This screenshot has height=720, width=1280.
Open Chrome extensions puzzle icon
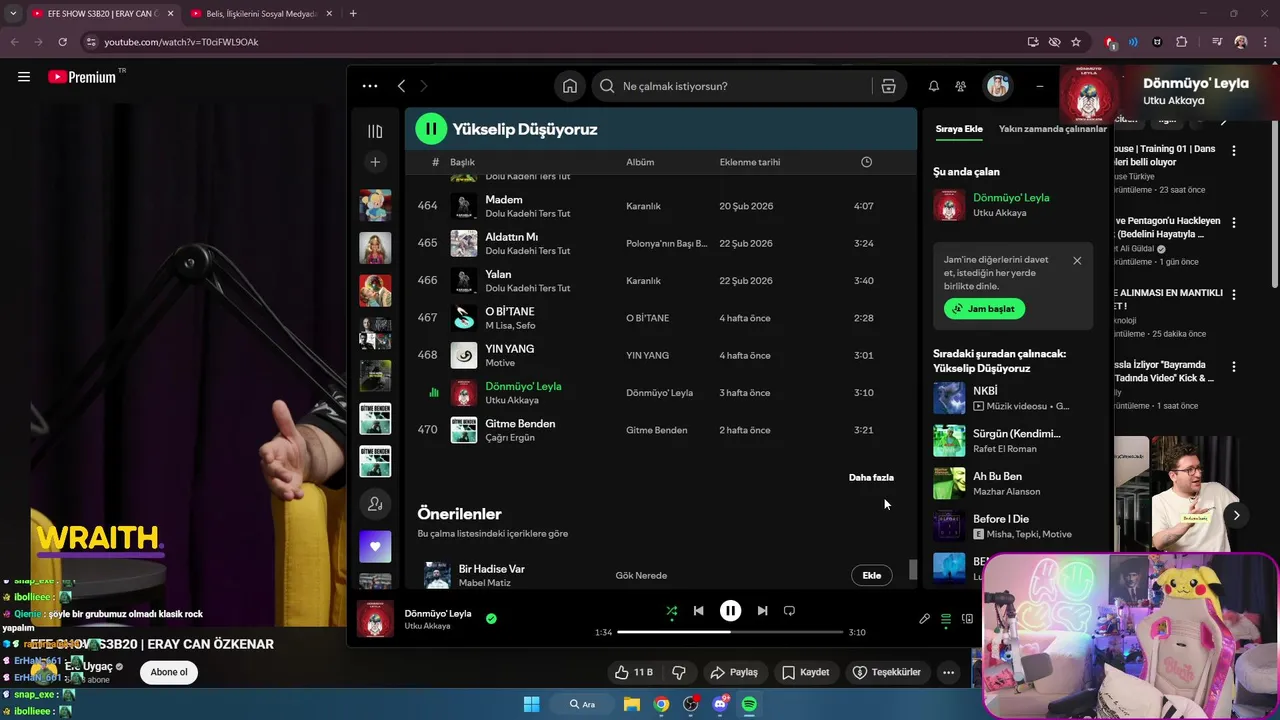coord(1182,42)
